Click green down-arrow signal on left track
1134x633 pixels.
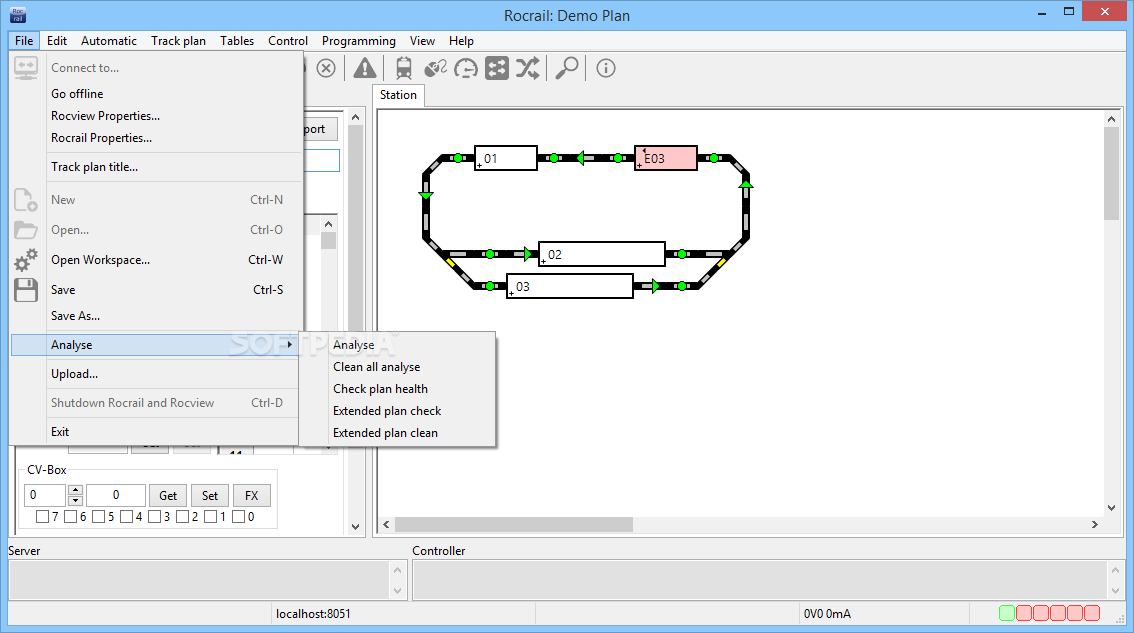point(426,195)
